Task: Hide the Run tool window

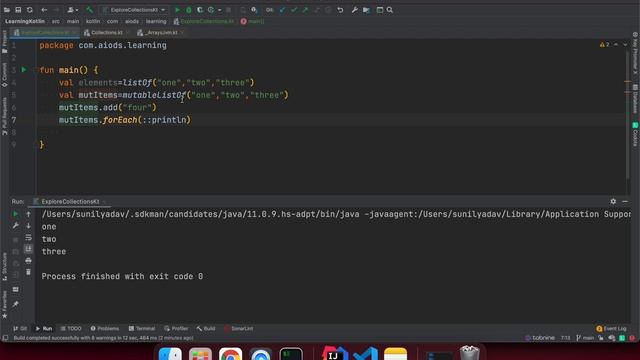Action: point(625,201)
